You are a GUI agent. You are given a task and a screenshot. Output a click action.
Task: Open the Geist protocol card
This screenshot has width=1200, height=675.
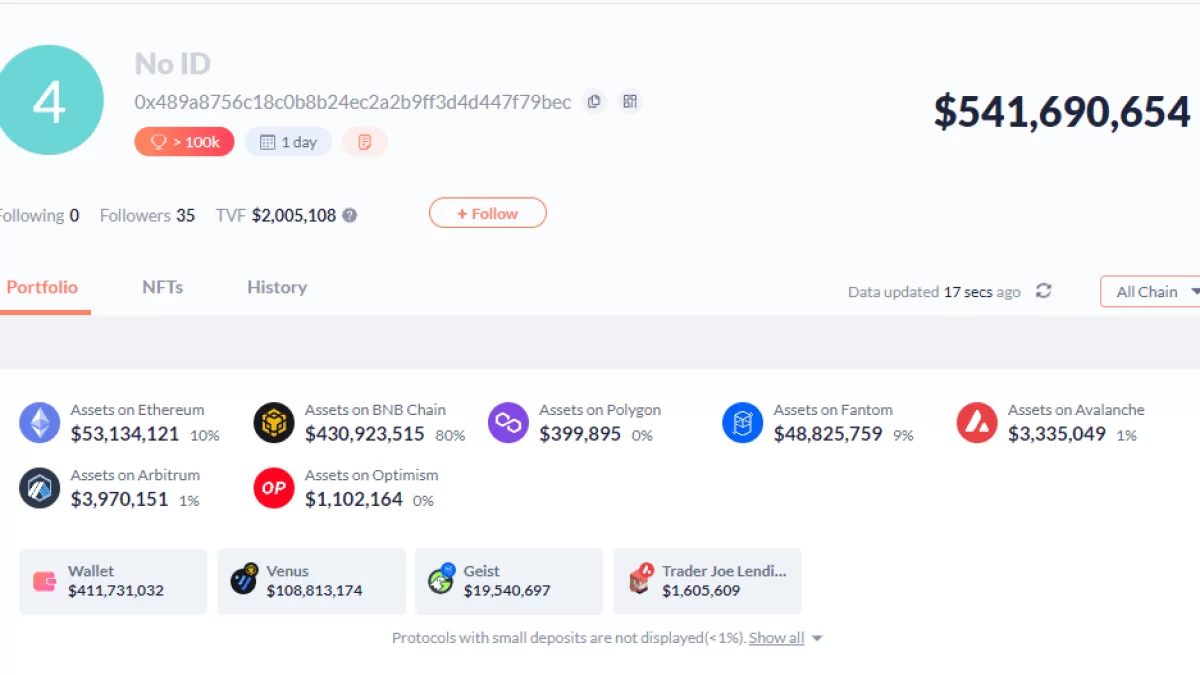(508, 581)
